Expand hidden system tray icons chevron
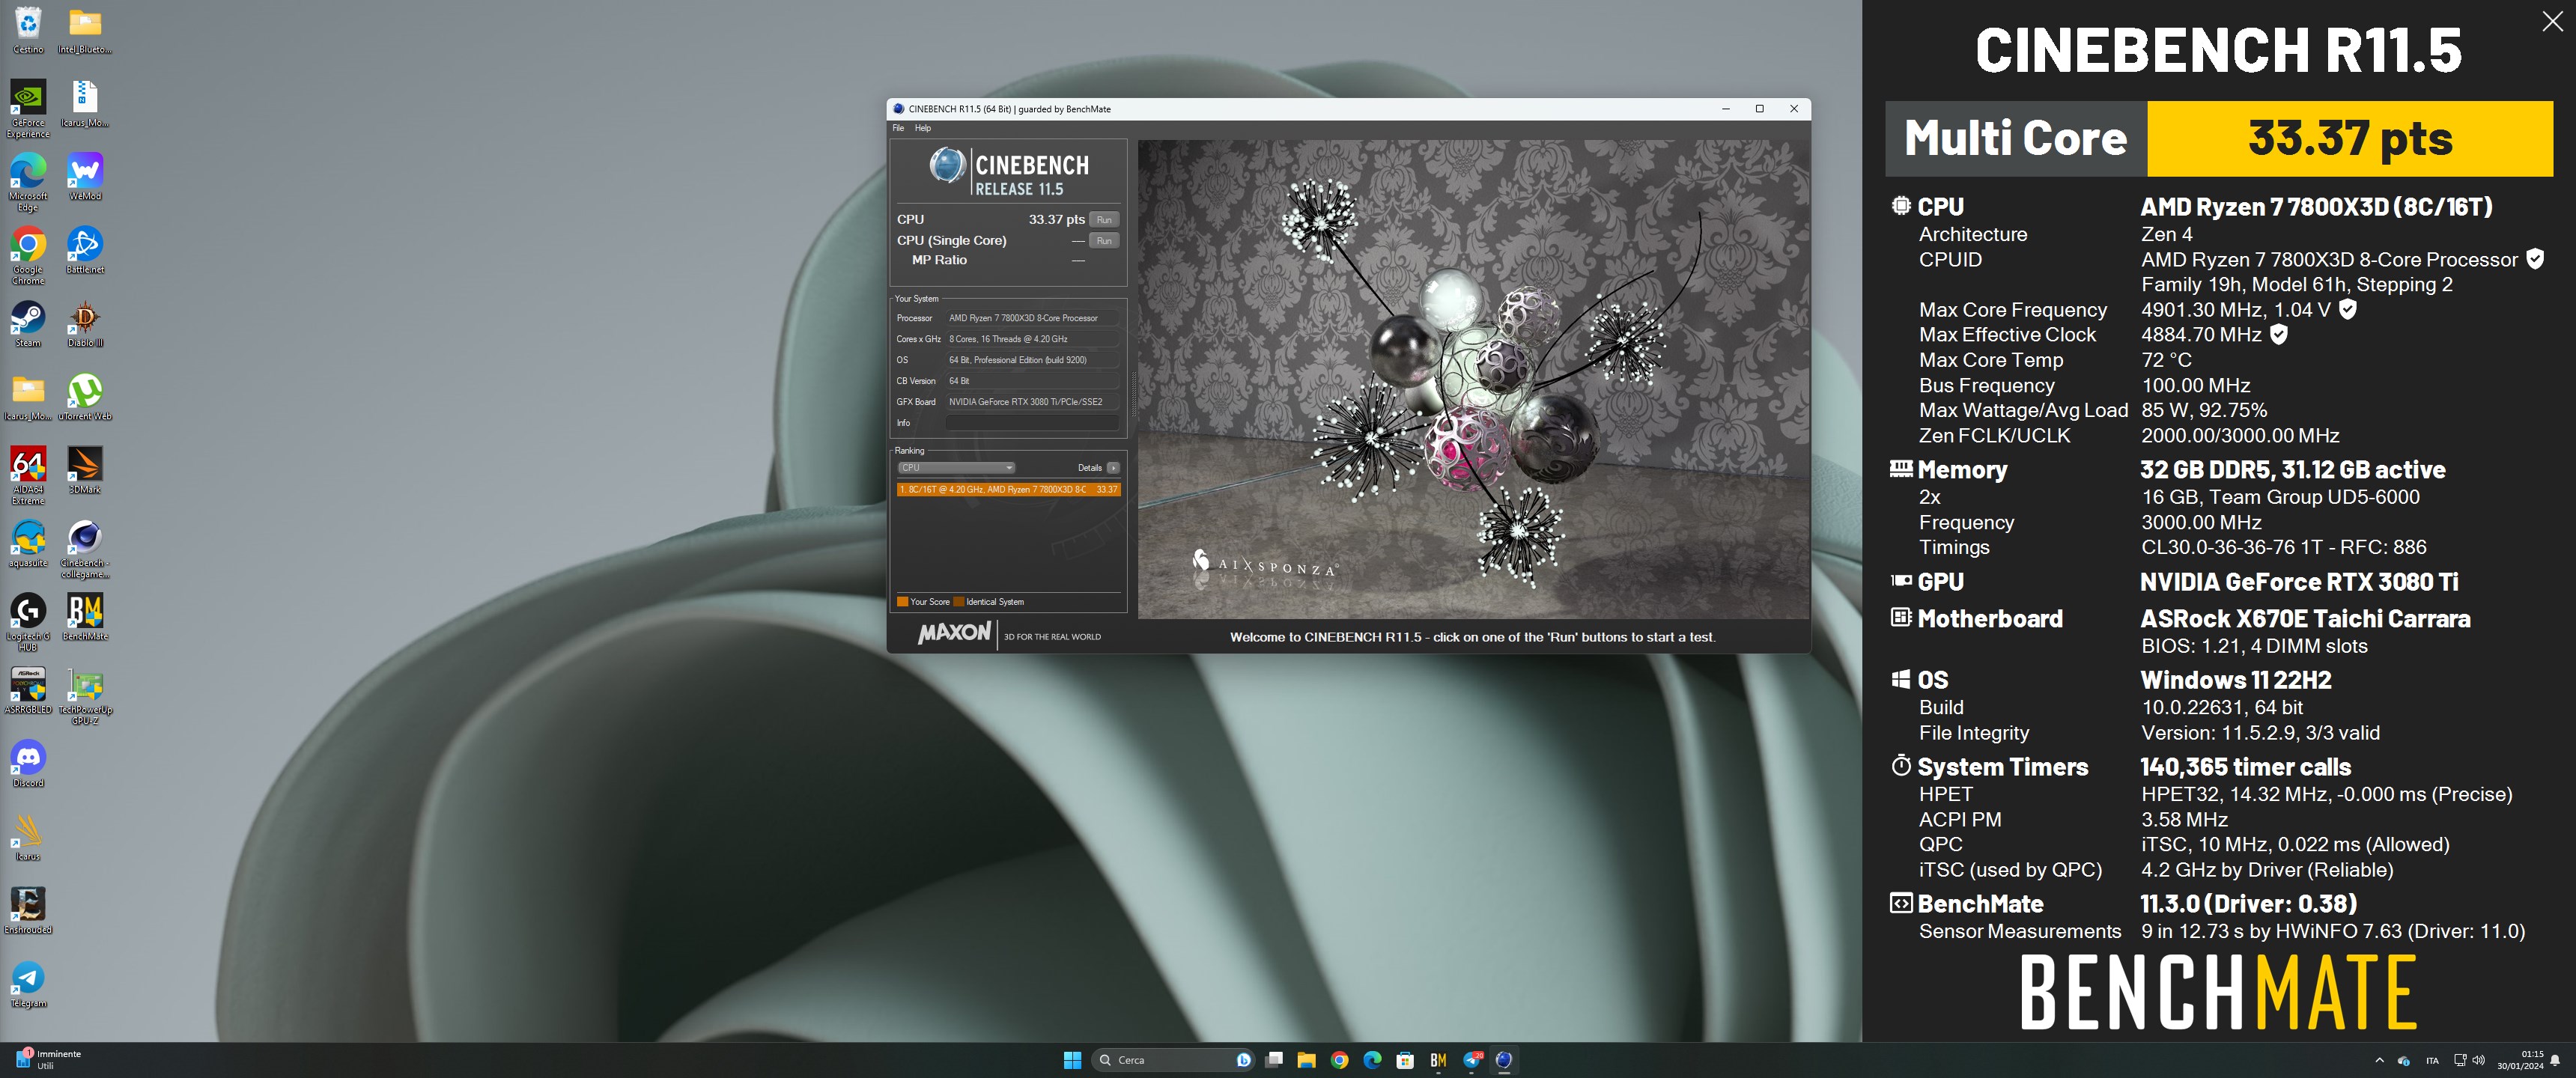Image resolution: width=2576 pixels, height=1078 pixels. [2379, 1060]
